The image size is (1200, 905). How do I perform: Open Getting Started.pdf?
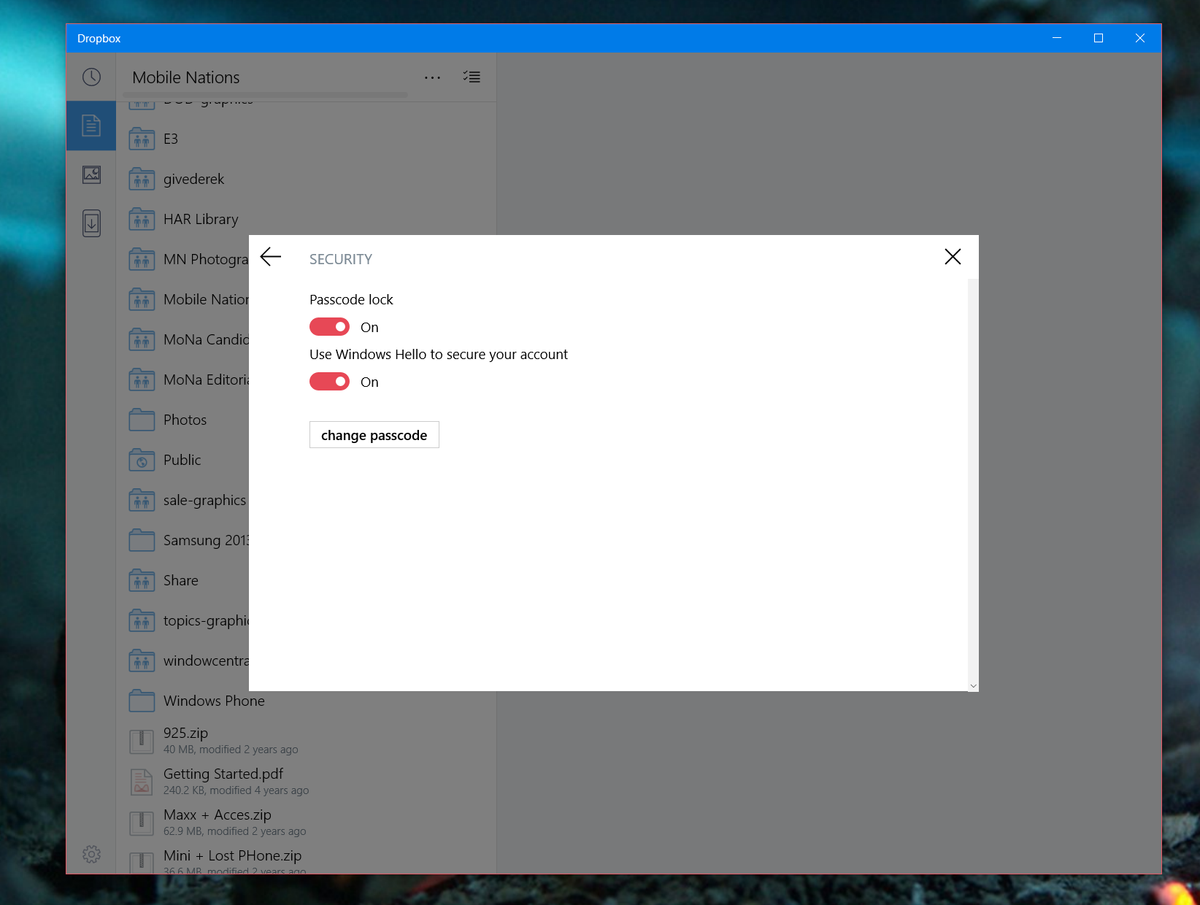coord(222,773)
